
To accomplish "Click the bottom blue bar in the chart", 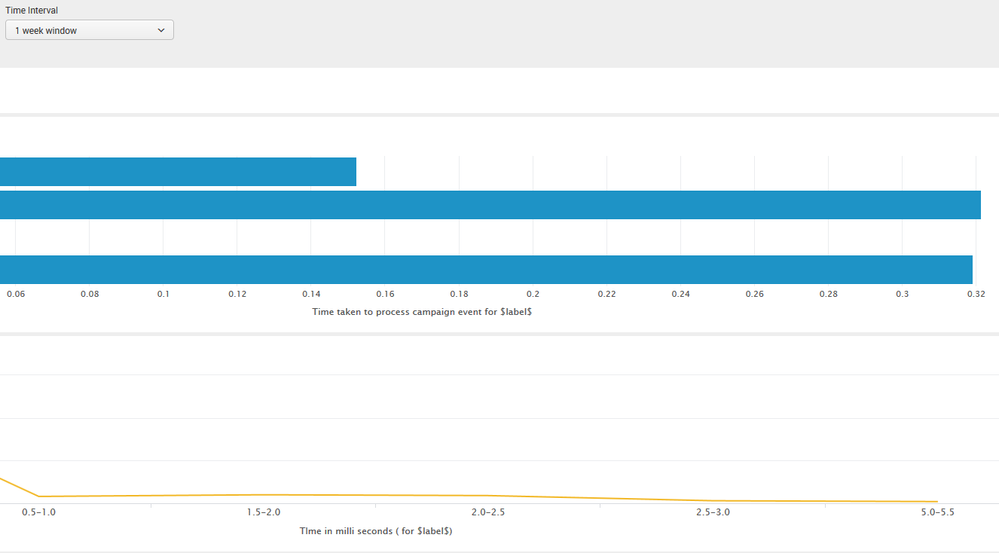I will [486, 270].
